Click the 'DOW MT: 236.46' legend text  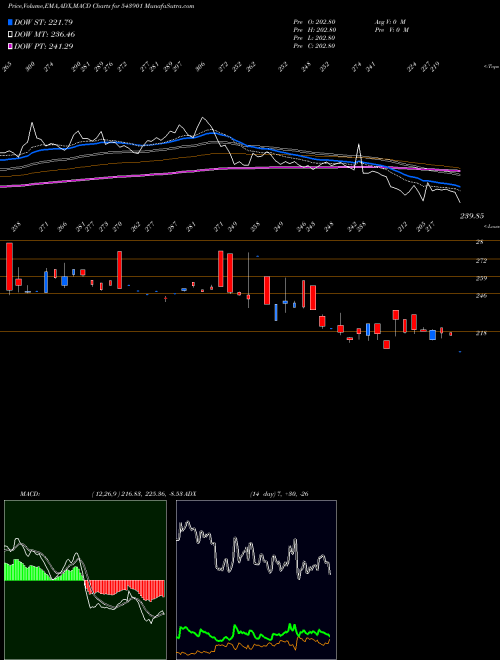(45, 35)
